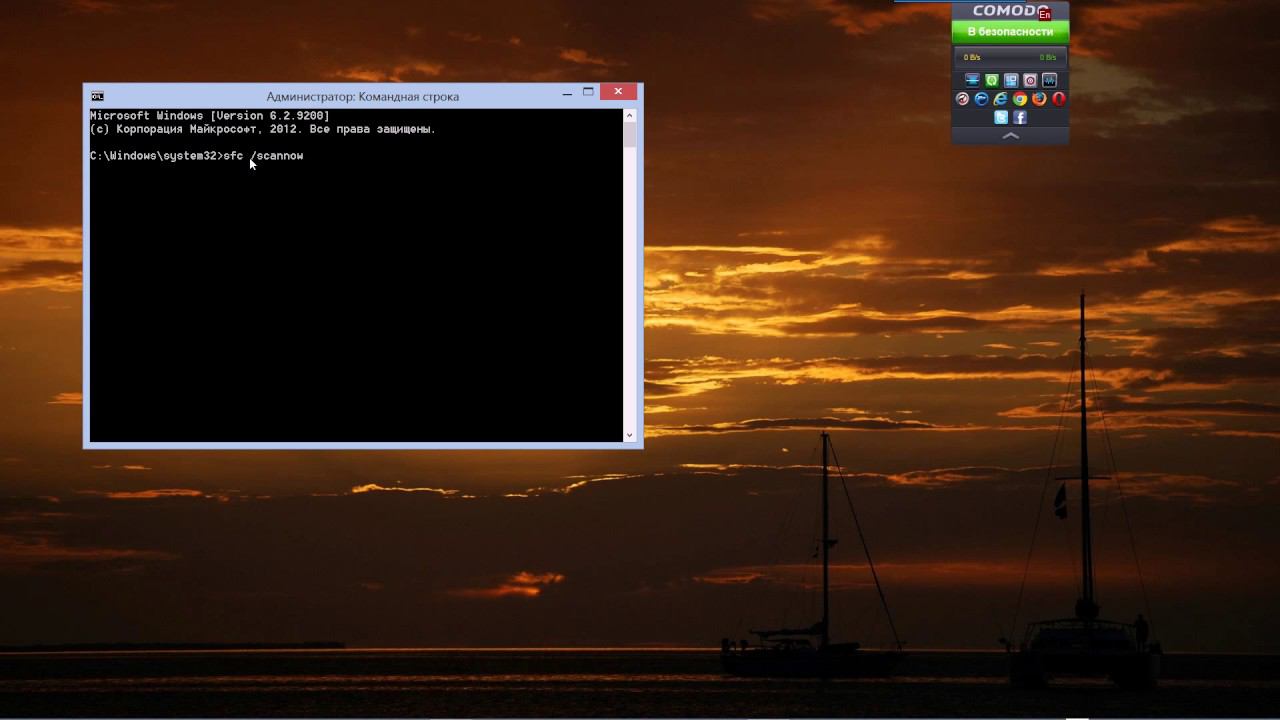Screen dimensions: 1280x720
Task: Open the Twitter icon in COMODO widget
Action: 1001,118
